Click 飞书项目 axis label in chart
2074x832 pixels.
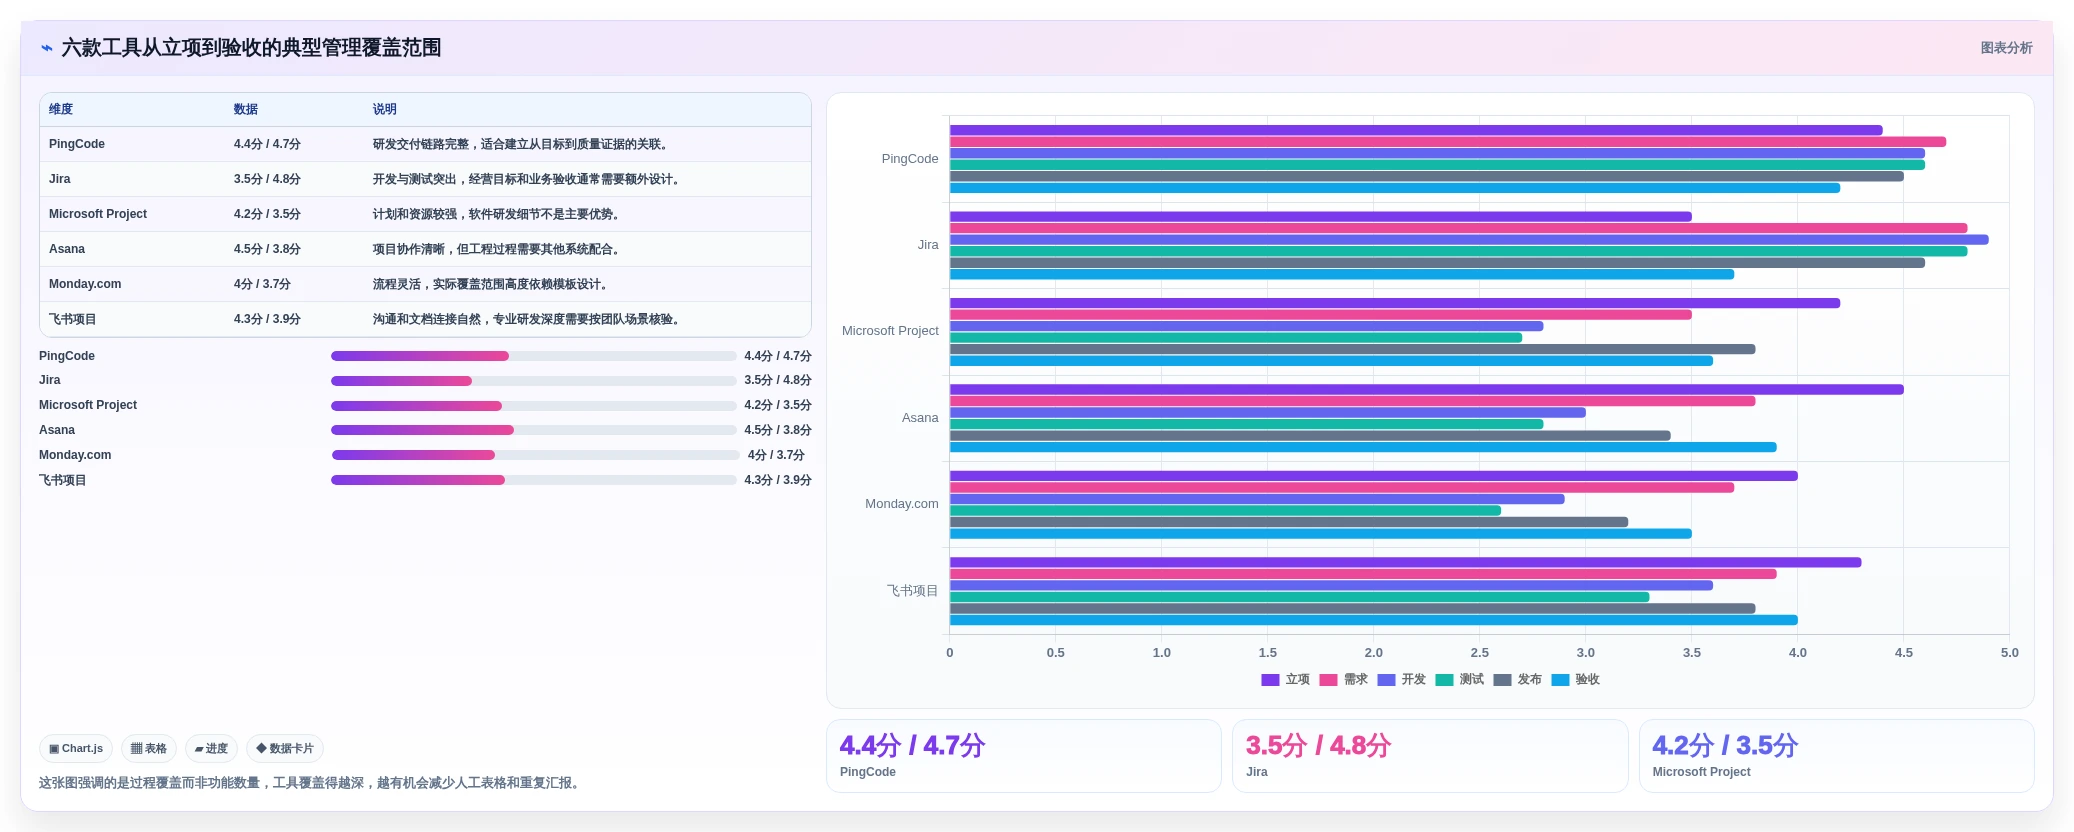tap(913, 591)
